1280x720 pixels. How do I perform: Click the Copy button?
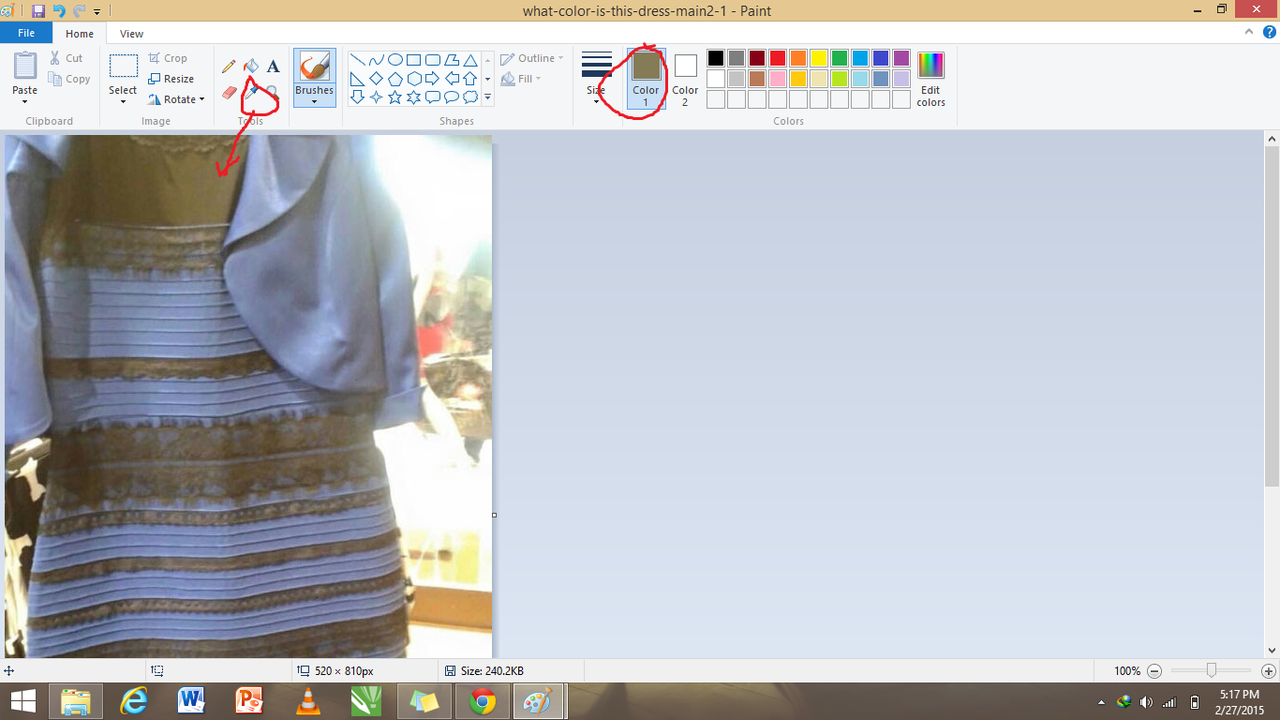pyautogui.click(x=69, y=79)
